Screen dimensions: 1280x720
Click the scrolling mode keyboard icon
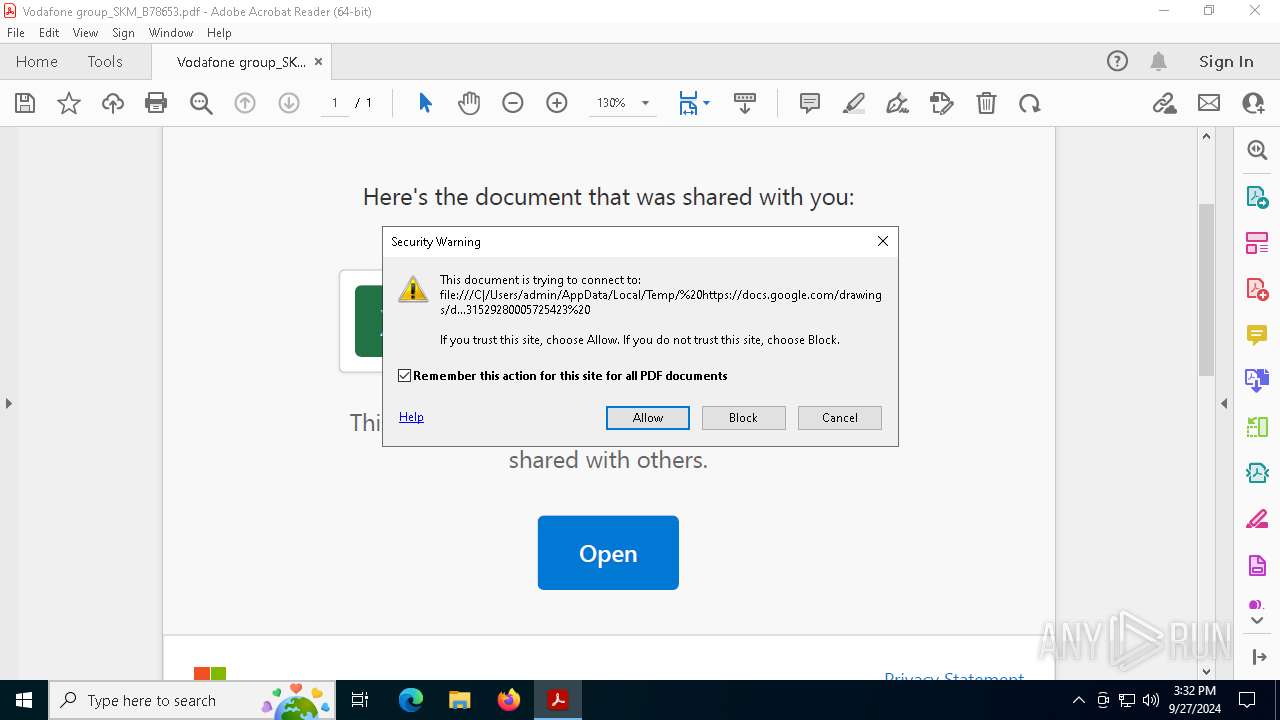[x=745, y=103]
